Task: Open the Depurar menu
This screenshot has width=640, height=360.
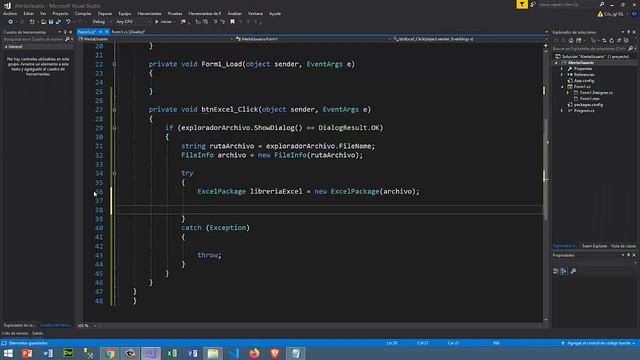Action: click(105, 13)
